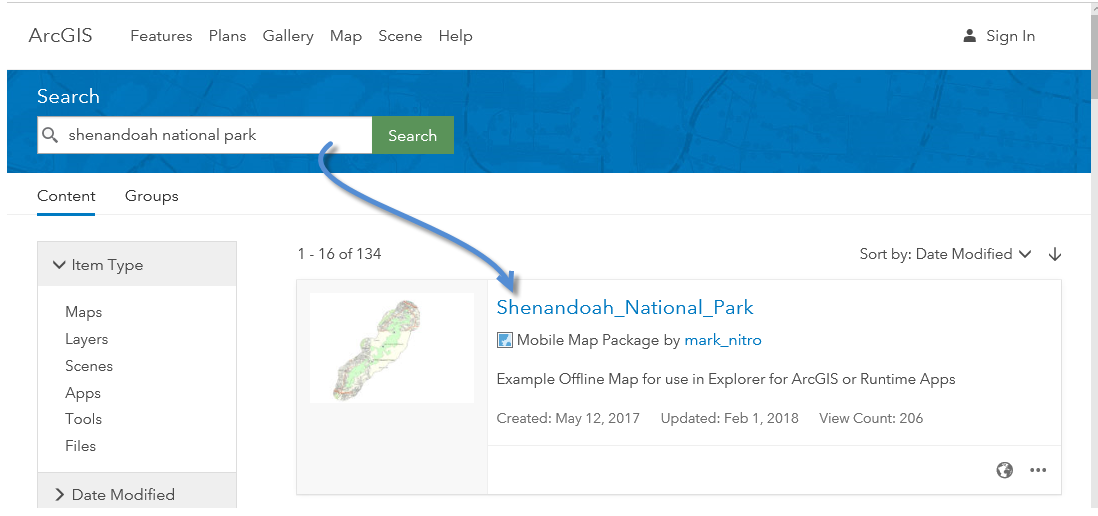Viewport: 1098px width, 516px height.
Task: Go to the Gallery page
Action: click(x=288, y=36)
